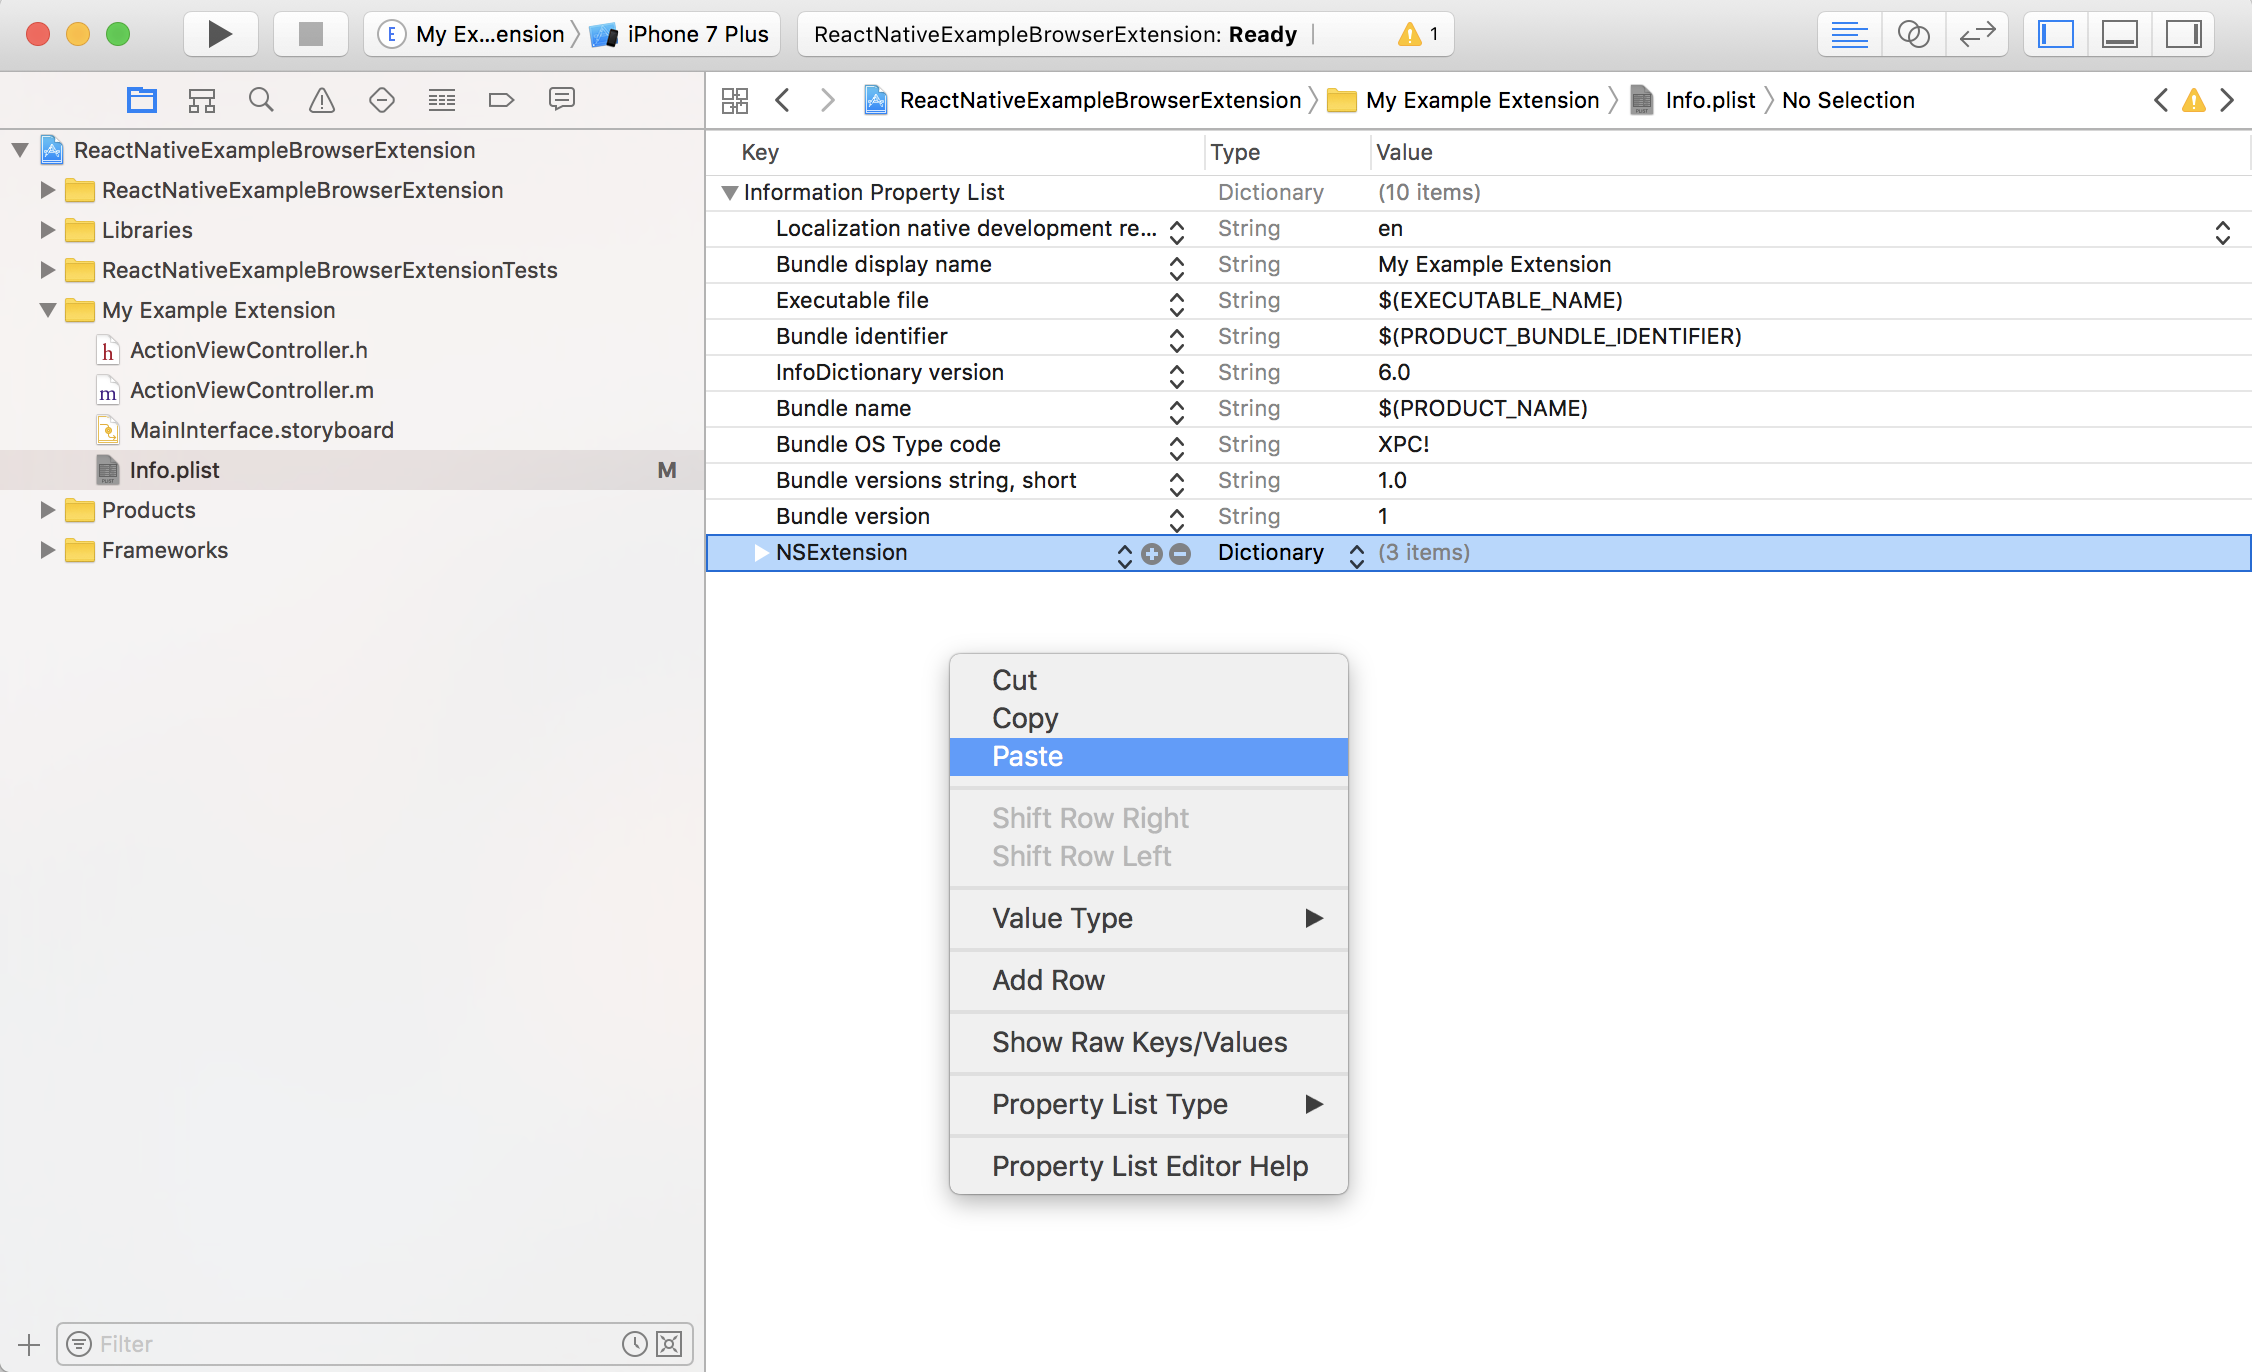The image size is (2252, 1372).
Task: Switch to the Version editor
Action: tap(1977, 34)
